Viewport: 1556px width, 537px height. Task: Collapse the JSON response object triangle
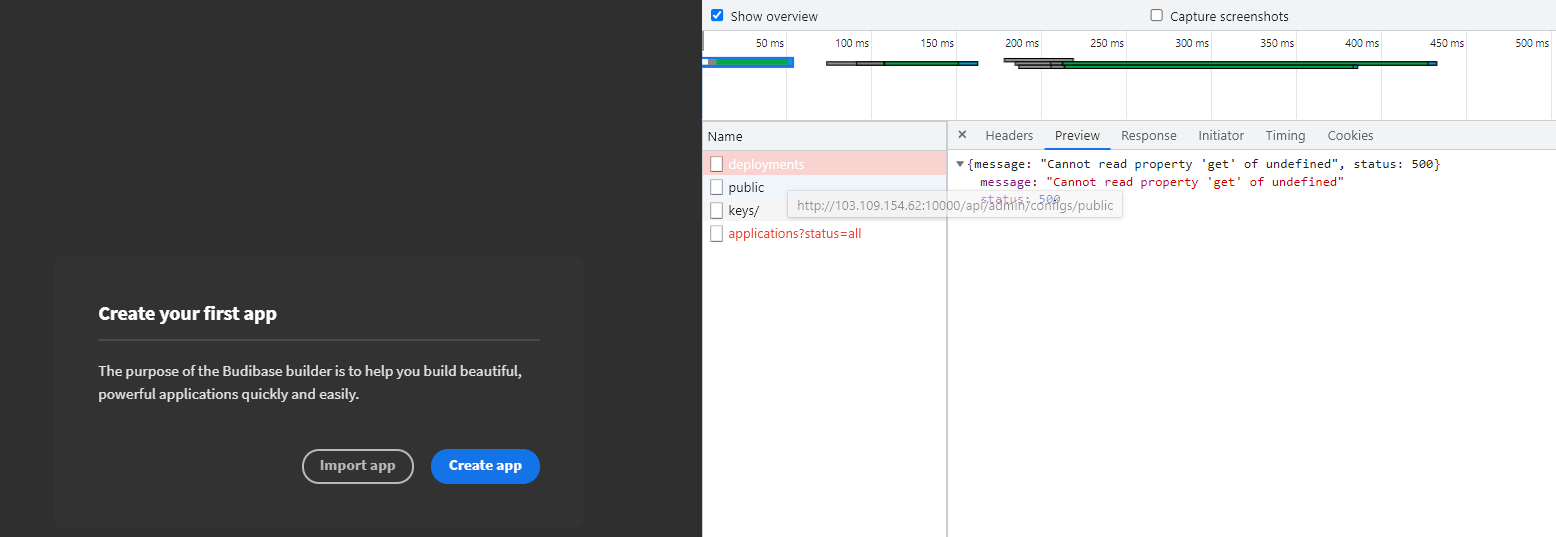click(961, 164)
